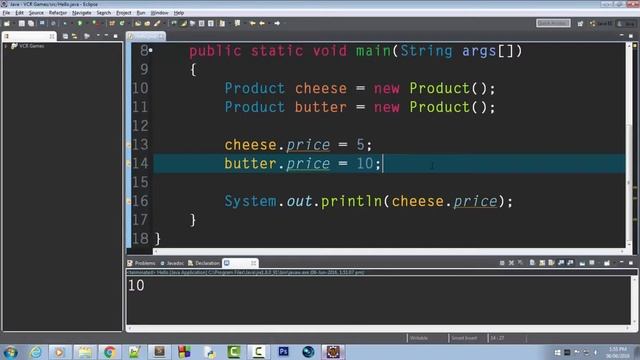640x360 pixels.
Task: Click Remove All Terminated Launches icon
Action: (x=520, y=263)
